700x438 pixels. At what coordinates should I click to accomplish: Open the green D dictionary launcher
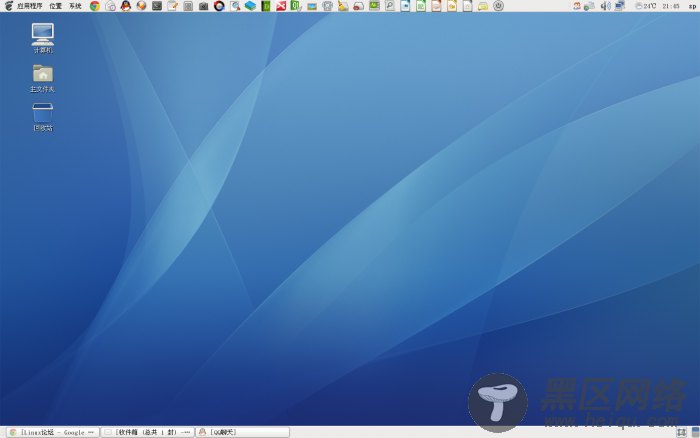(x=266, y=6)
